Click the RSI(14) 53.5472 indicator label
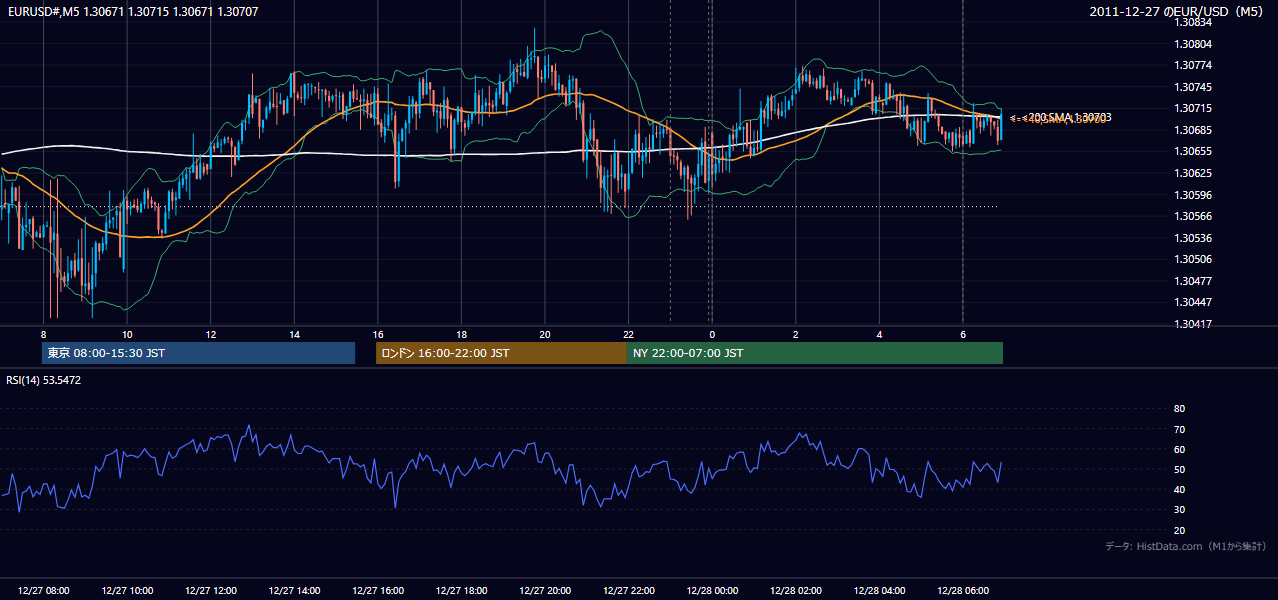This screenshot has width=1278, height=600. (x=44, y=380)
